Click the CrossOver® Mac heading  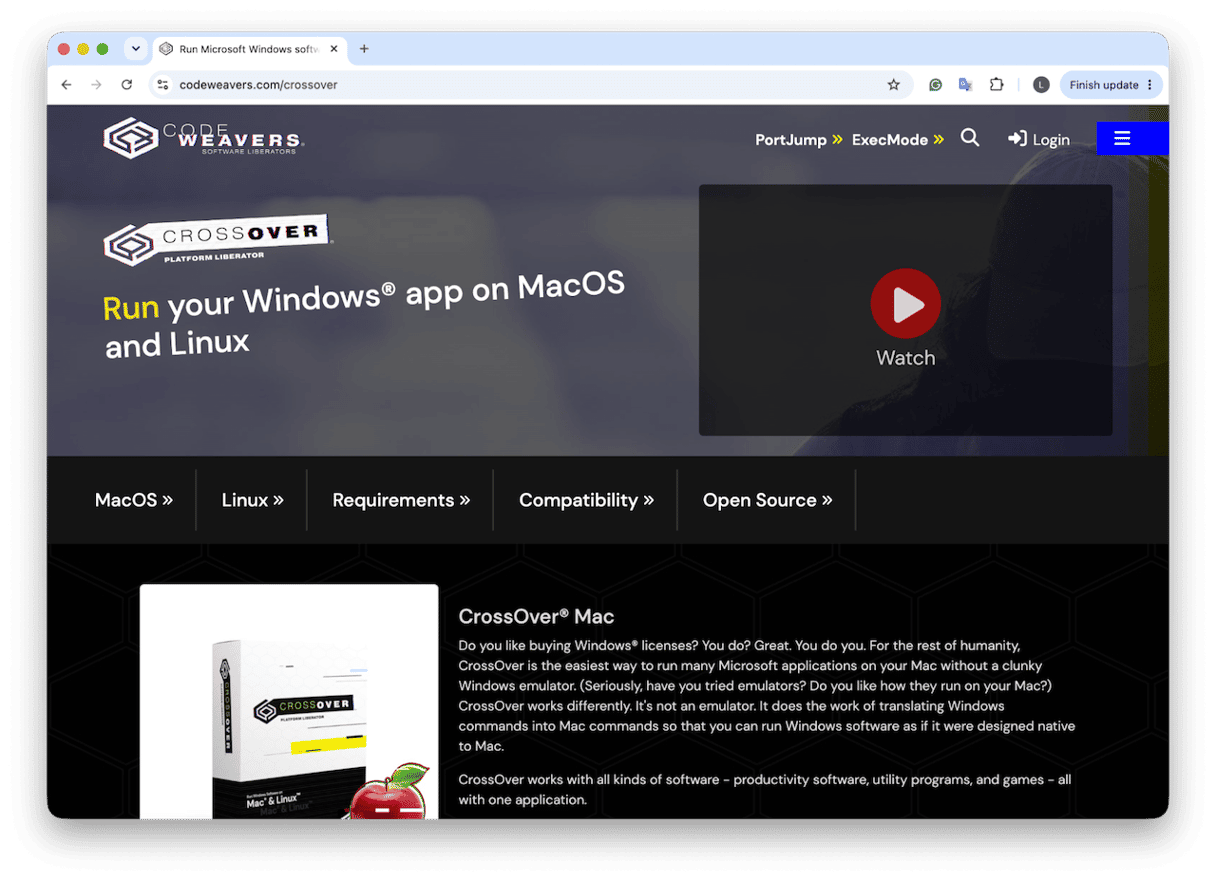coord(536,617)
